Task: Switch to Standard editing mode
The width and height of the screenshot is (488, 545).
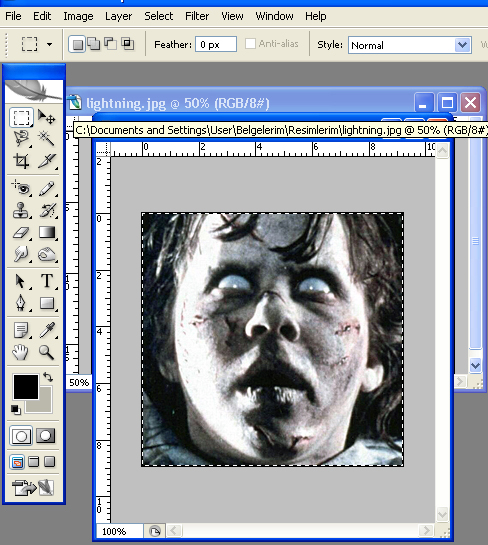Action: point(21,436)
